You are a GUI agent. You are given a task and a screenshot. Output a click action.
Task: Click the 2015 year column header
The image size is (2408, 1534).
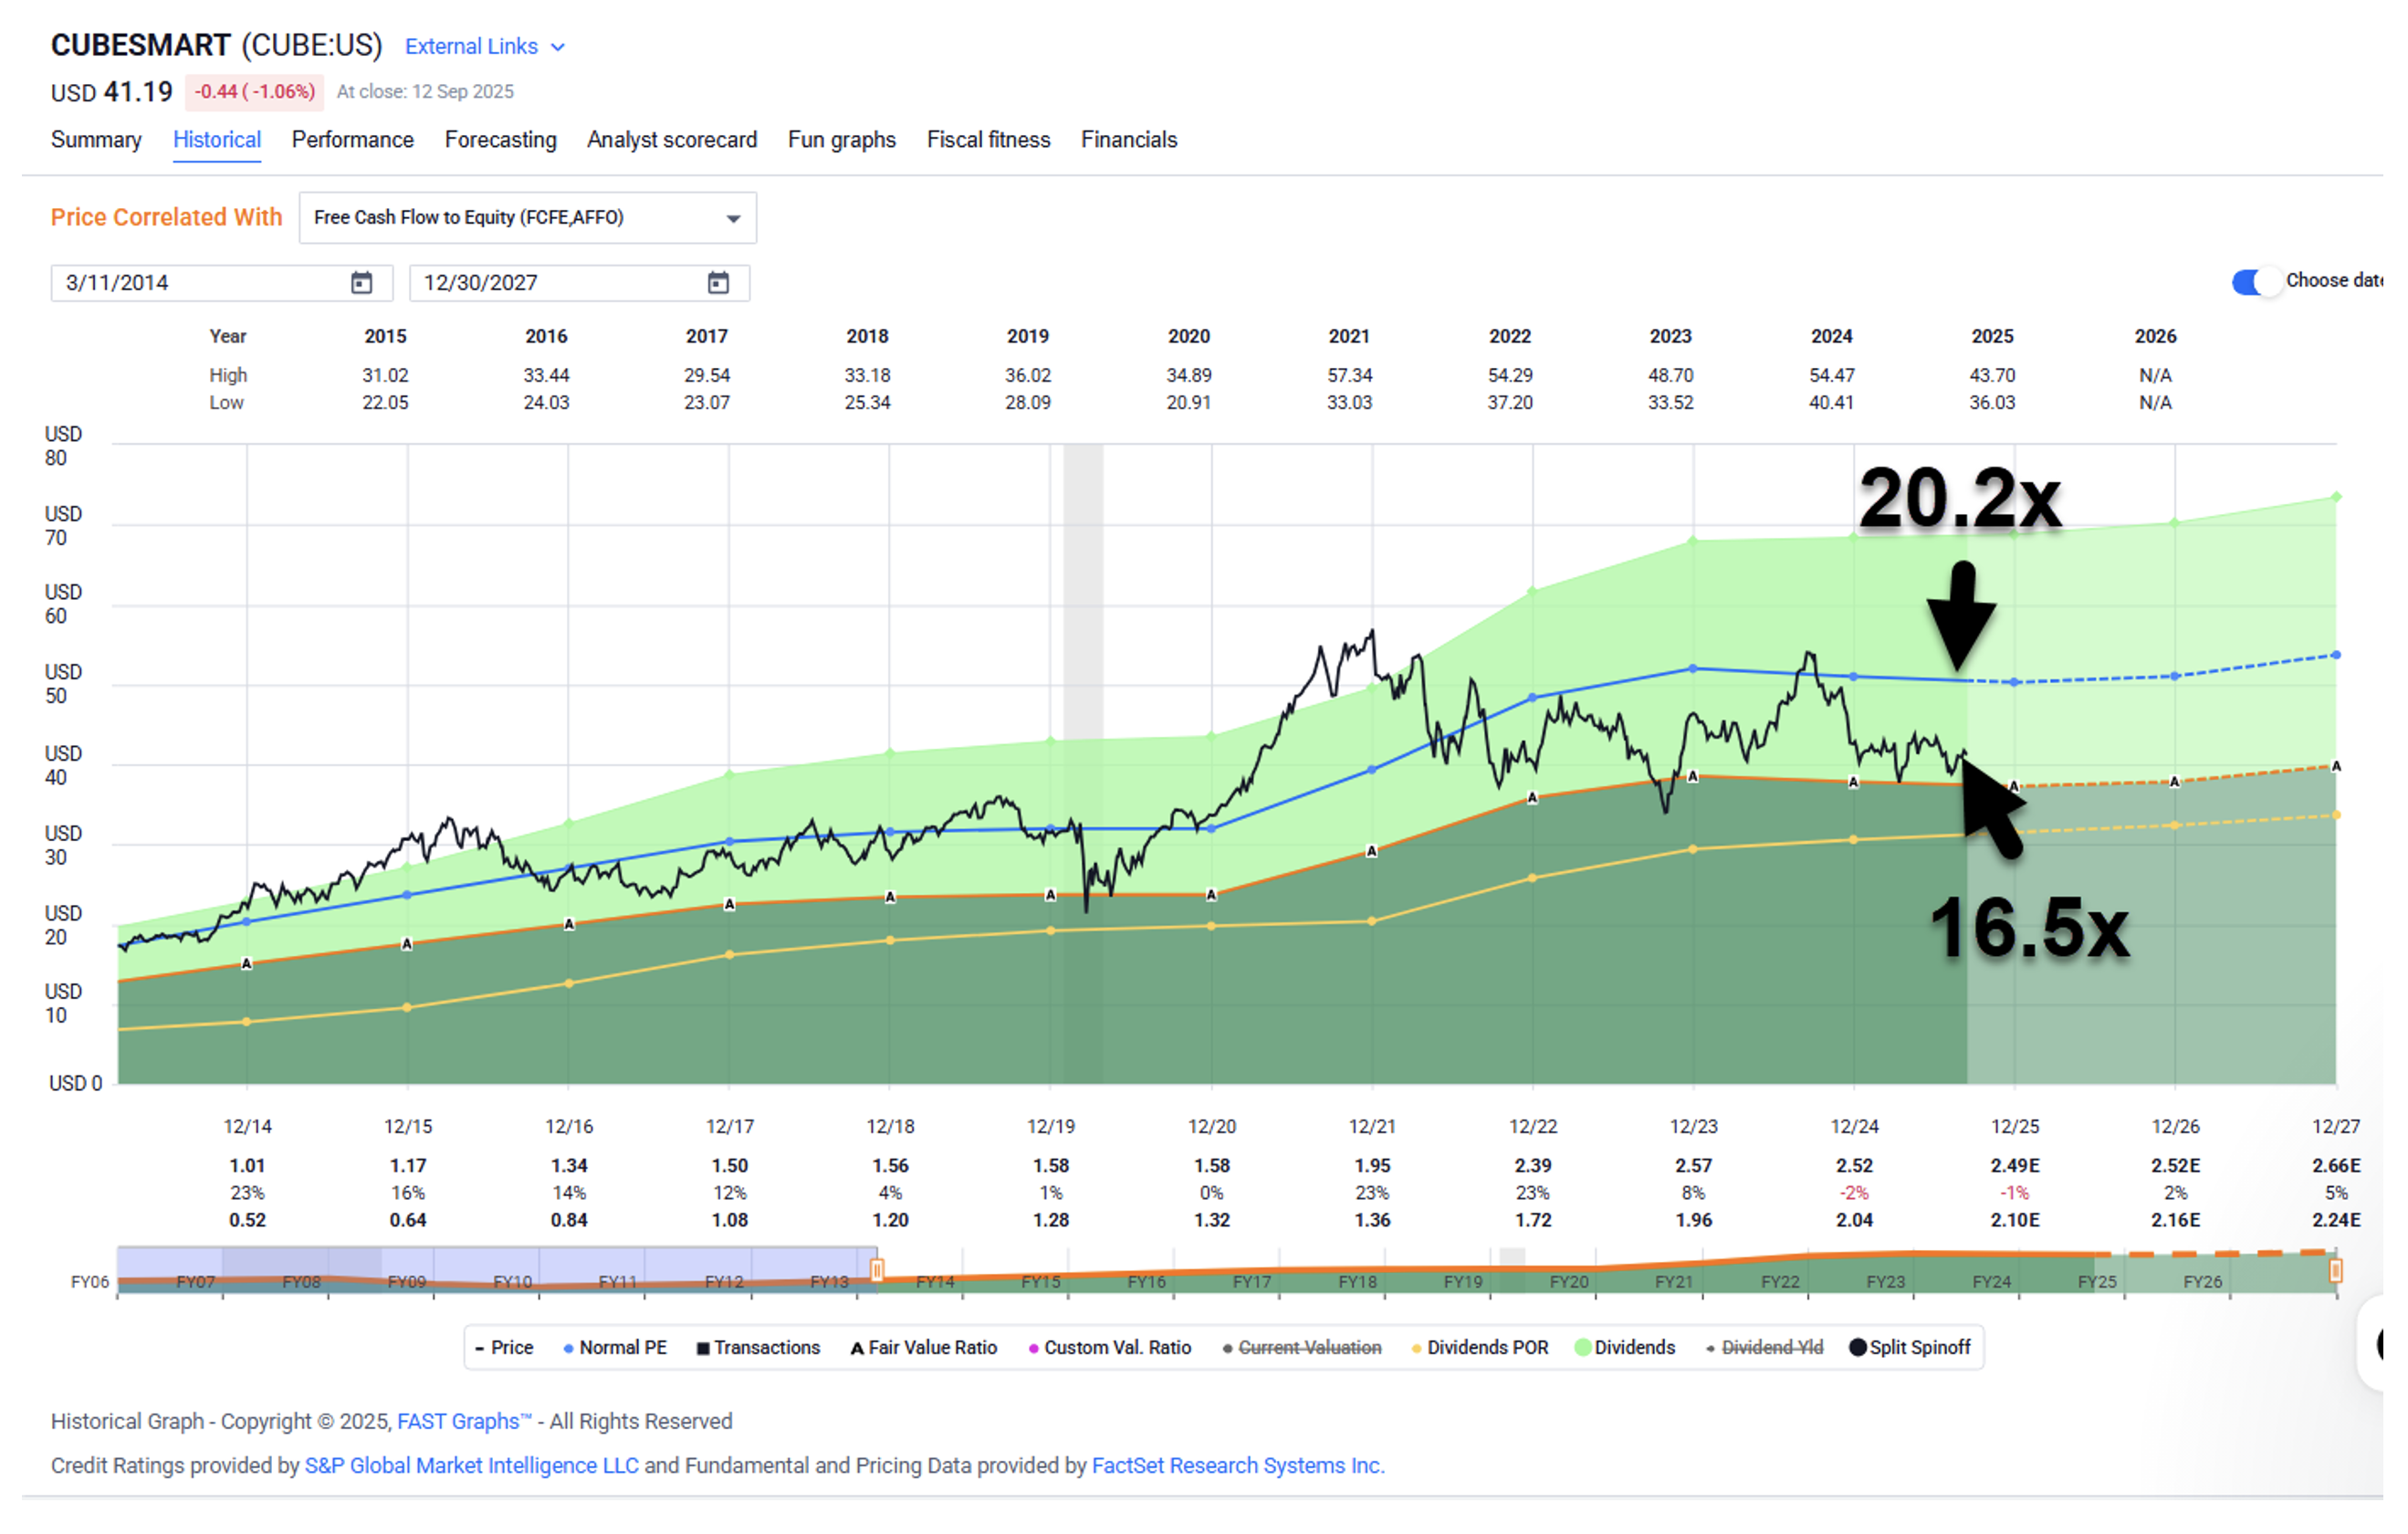click(386, 337)
